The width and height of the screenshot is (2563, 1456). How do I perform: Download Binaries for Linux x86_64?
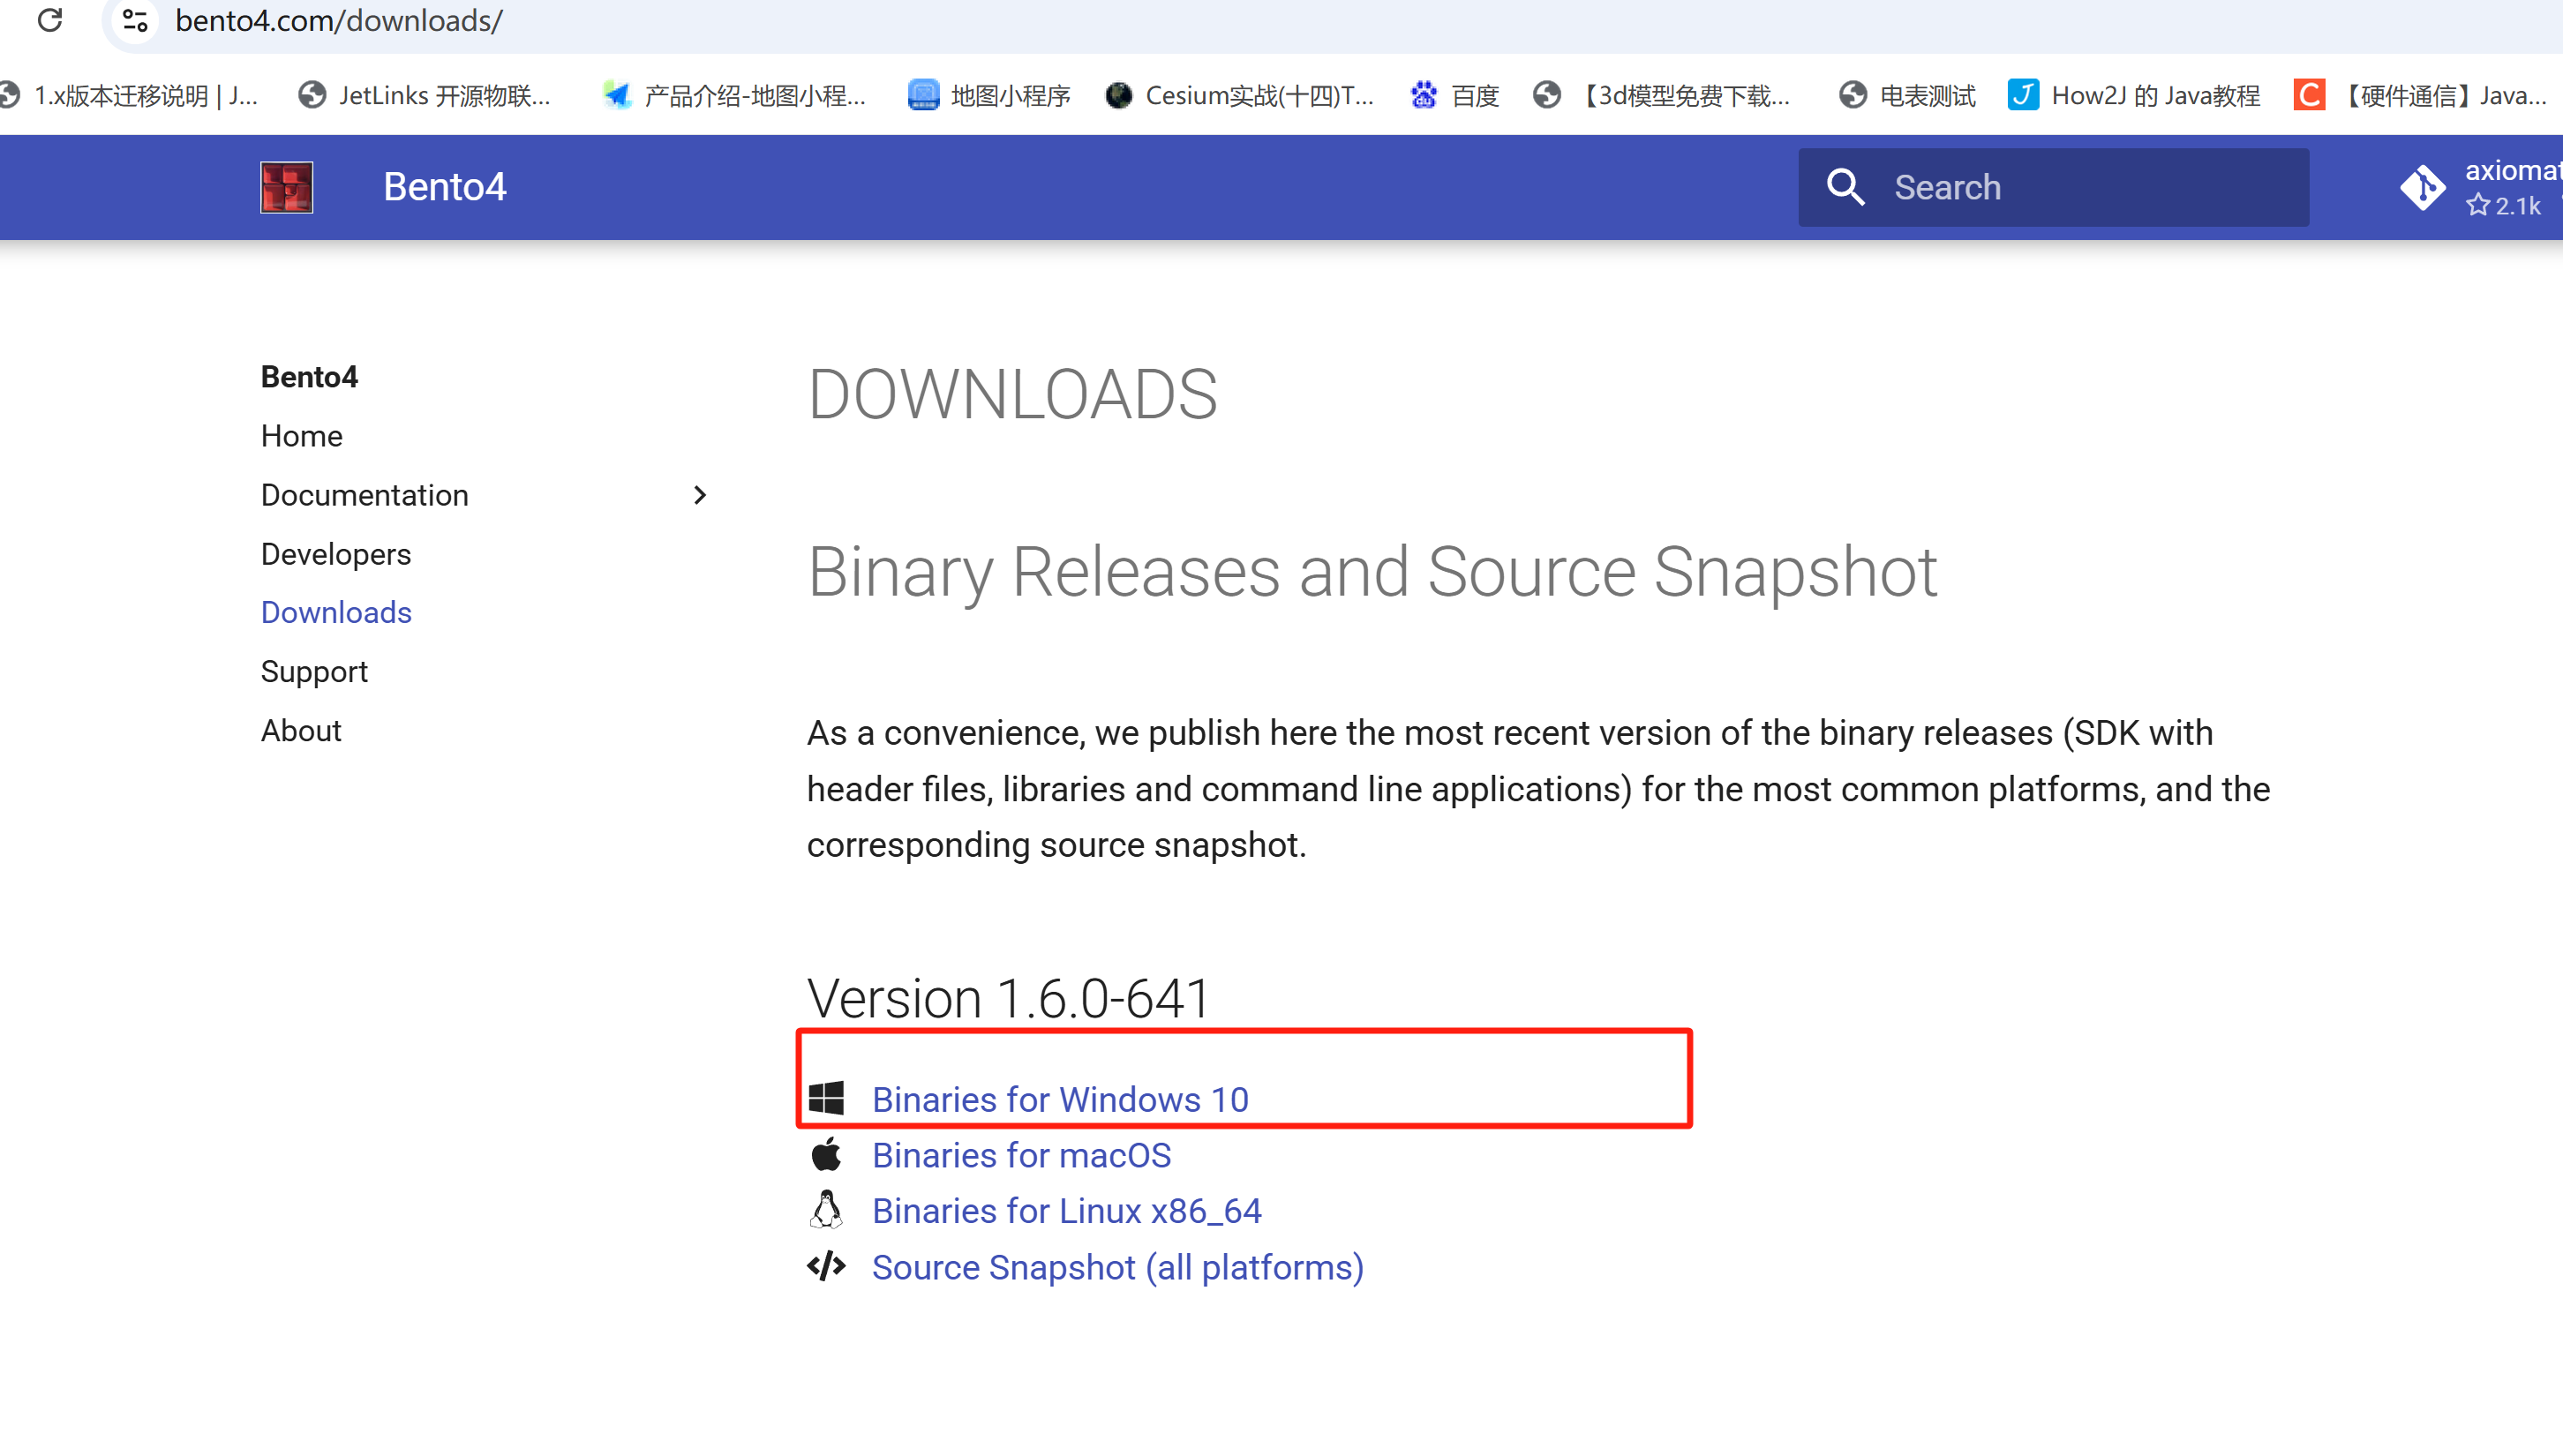[x=1066, y=1211]
